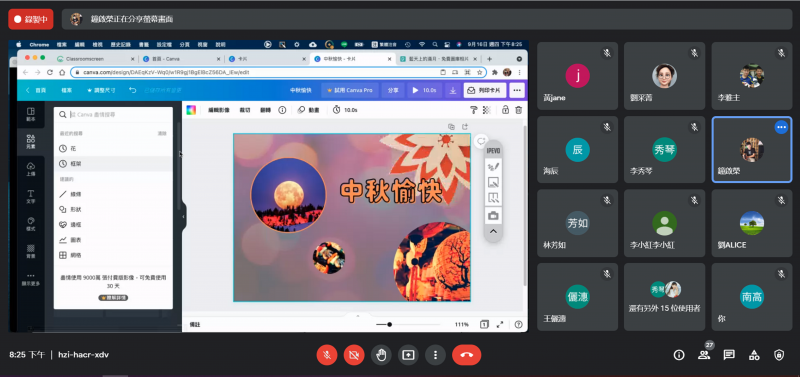Click the red leave call button
This screenshot has height=377, width=800.
467,355
